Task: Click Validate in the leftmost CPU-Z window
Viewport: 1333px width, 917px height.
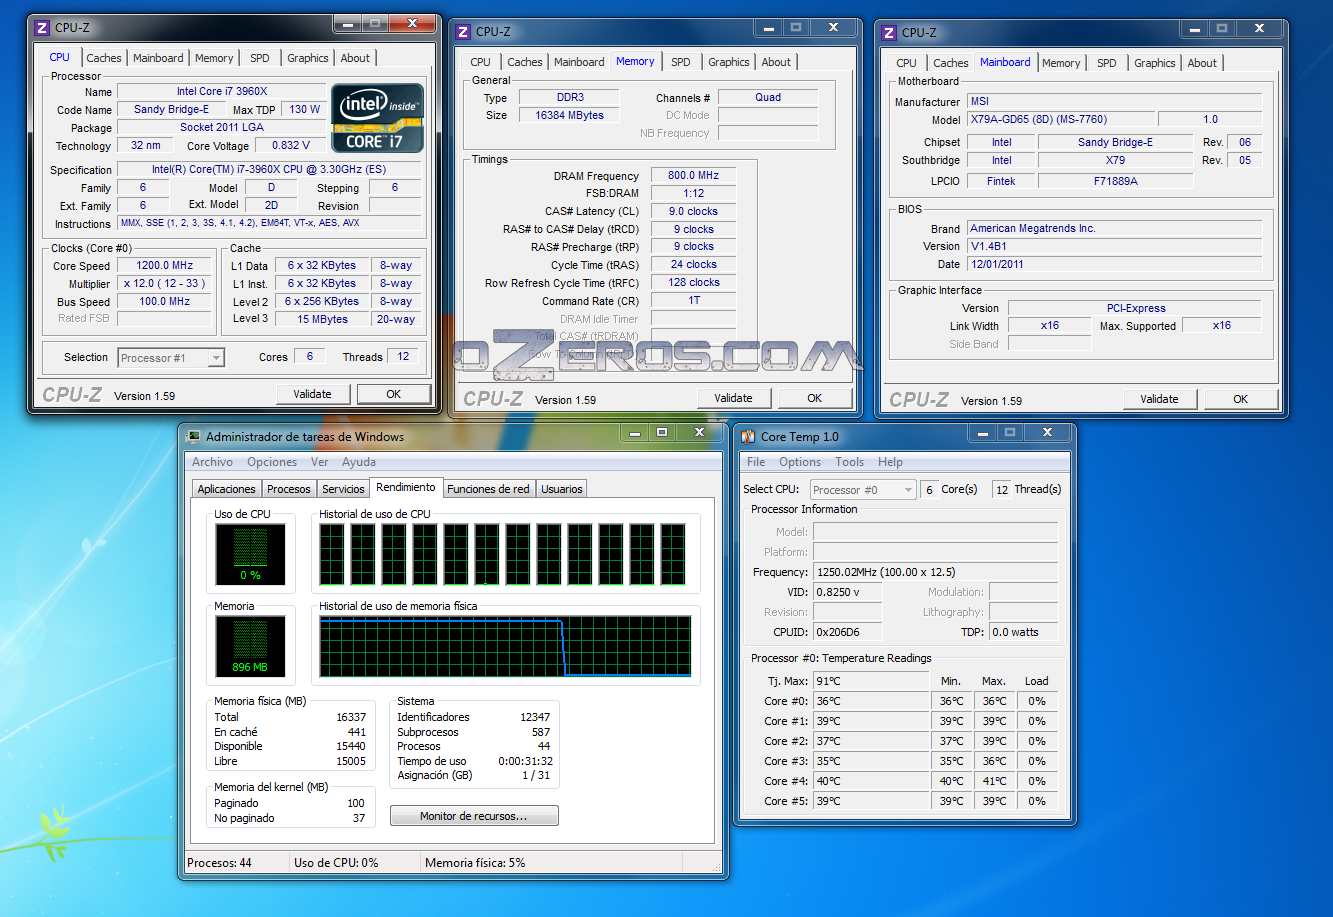Action: tap(312, 394)
